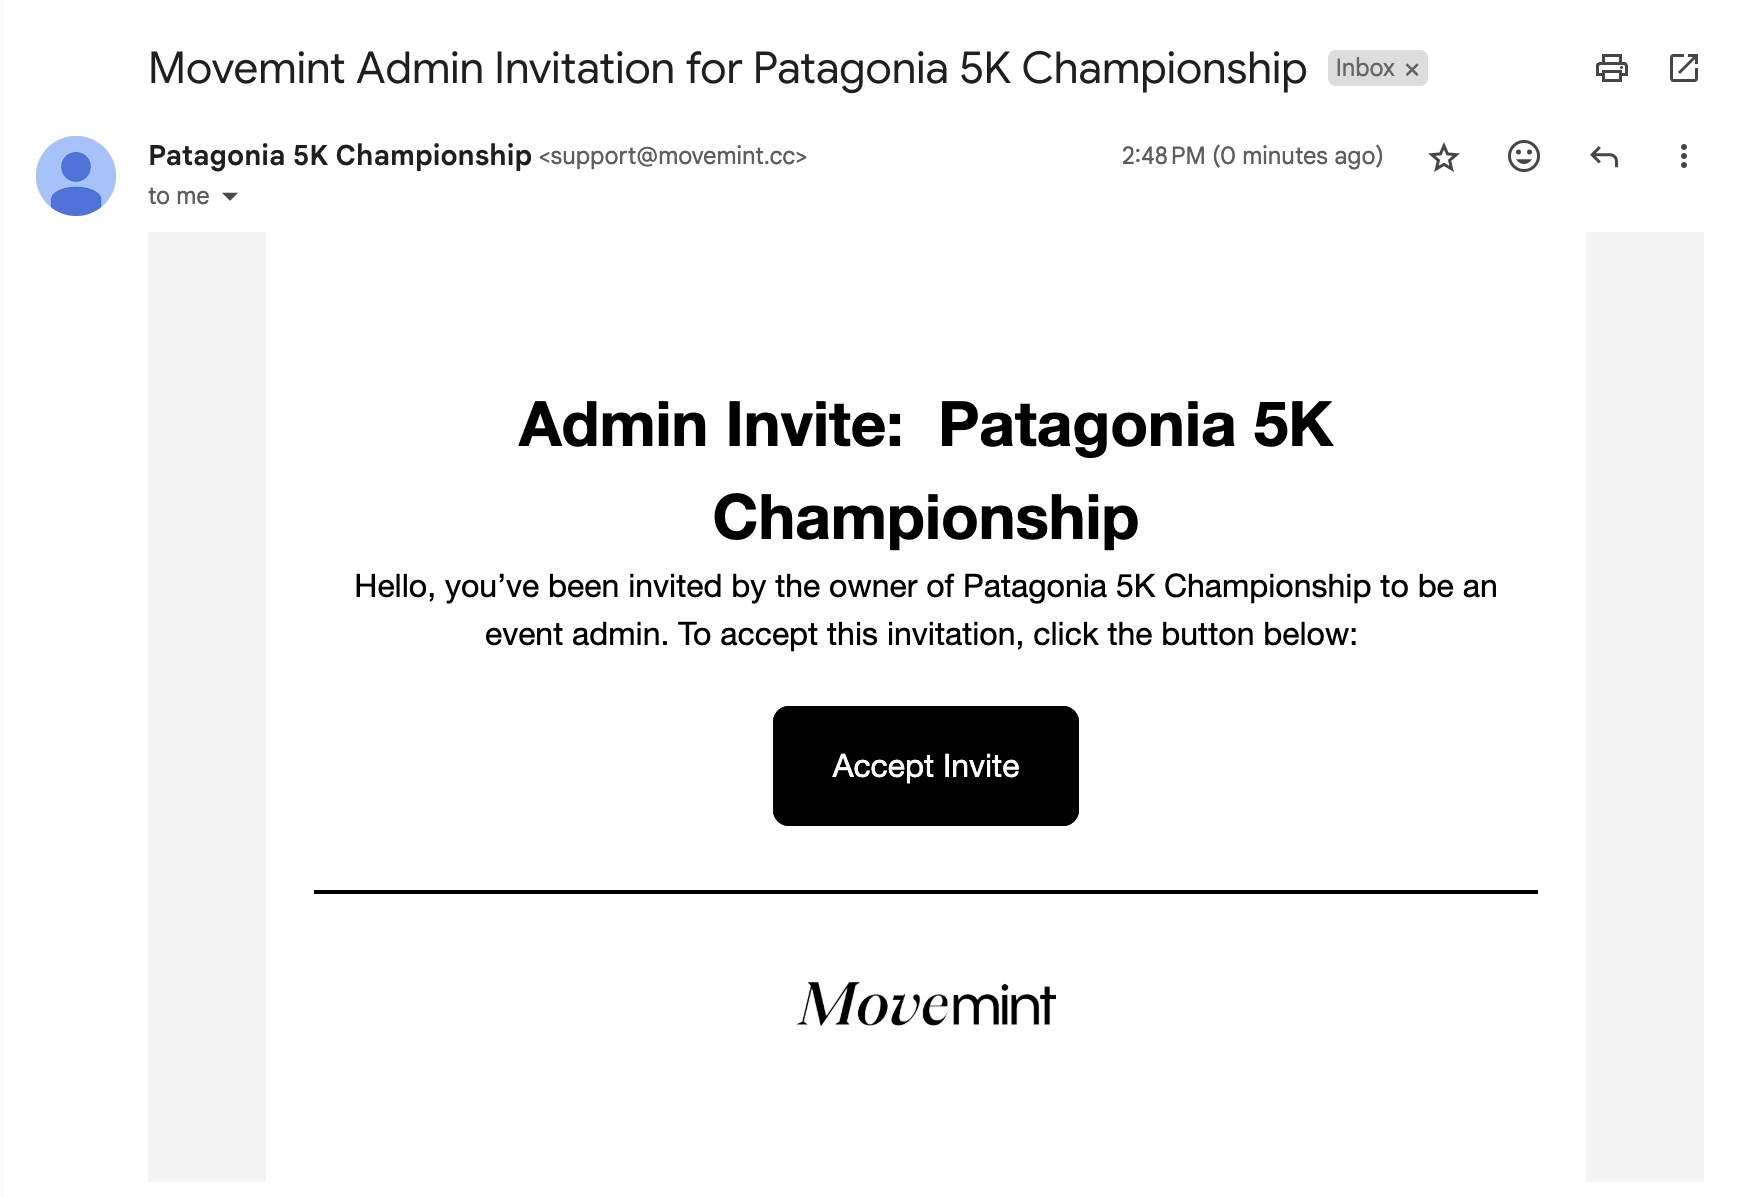Click the 'to me' recipient text
This screenshot has width=1740, height=1198.
179,196
